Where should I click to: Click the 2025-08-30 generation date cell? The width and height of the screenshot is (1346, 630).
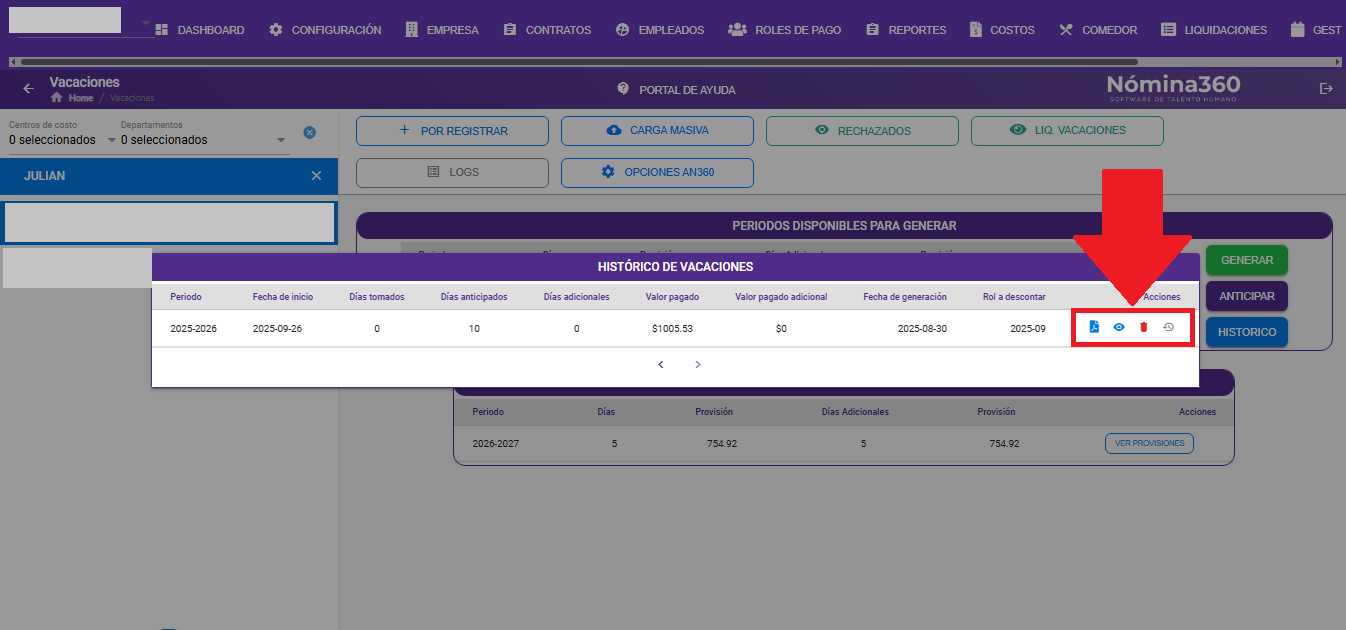(x=922, y=328)
